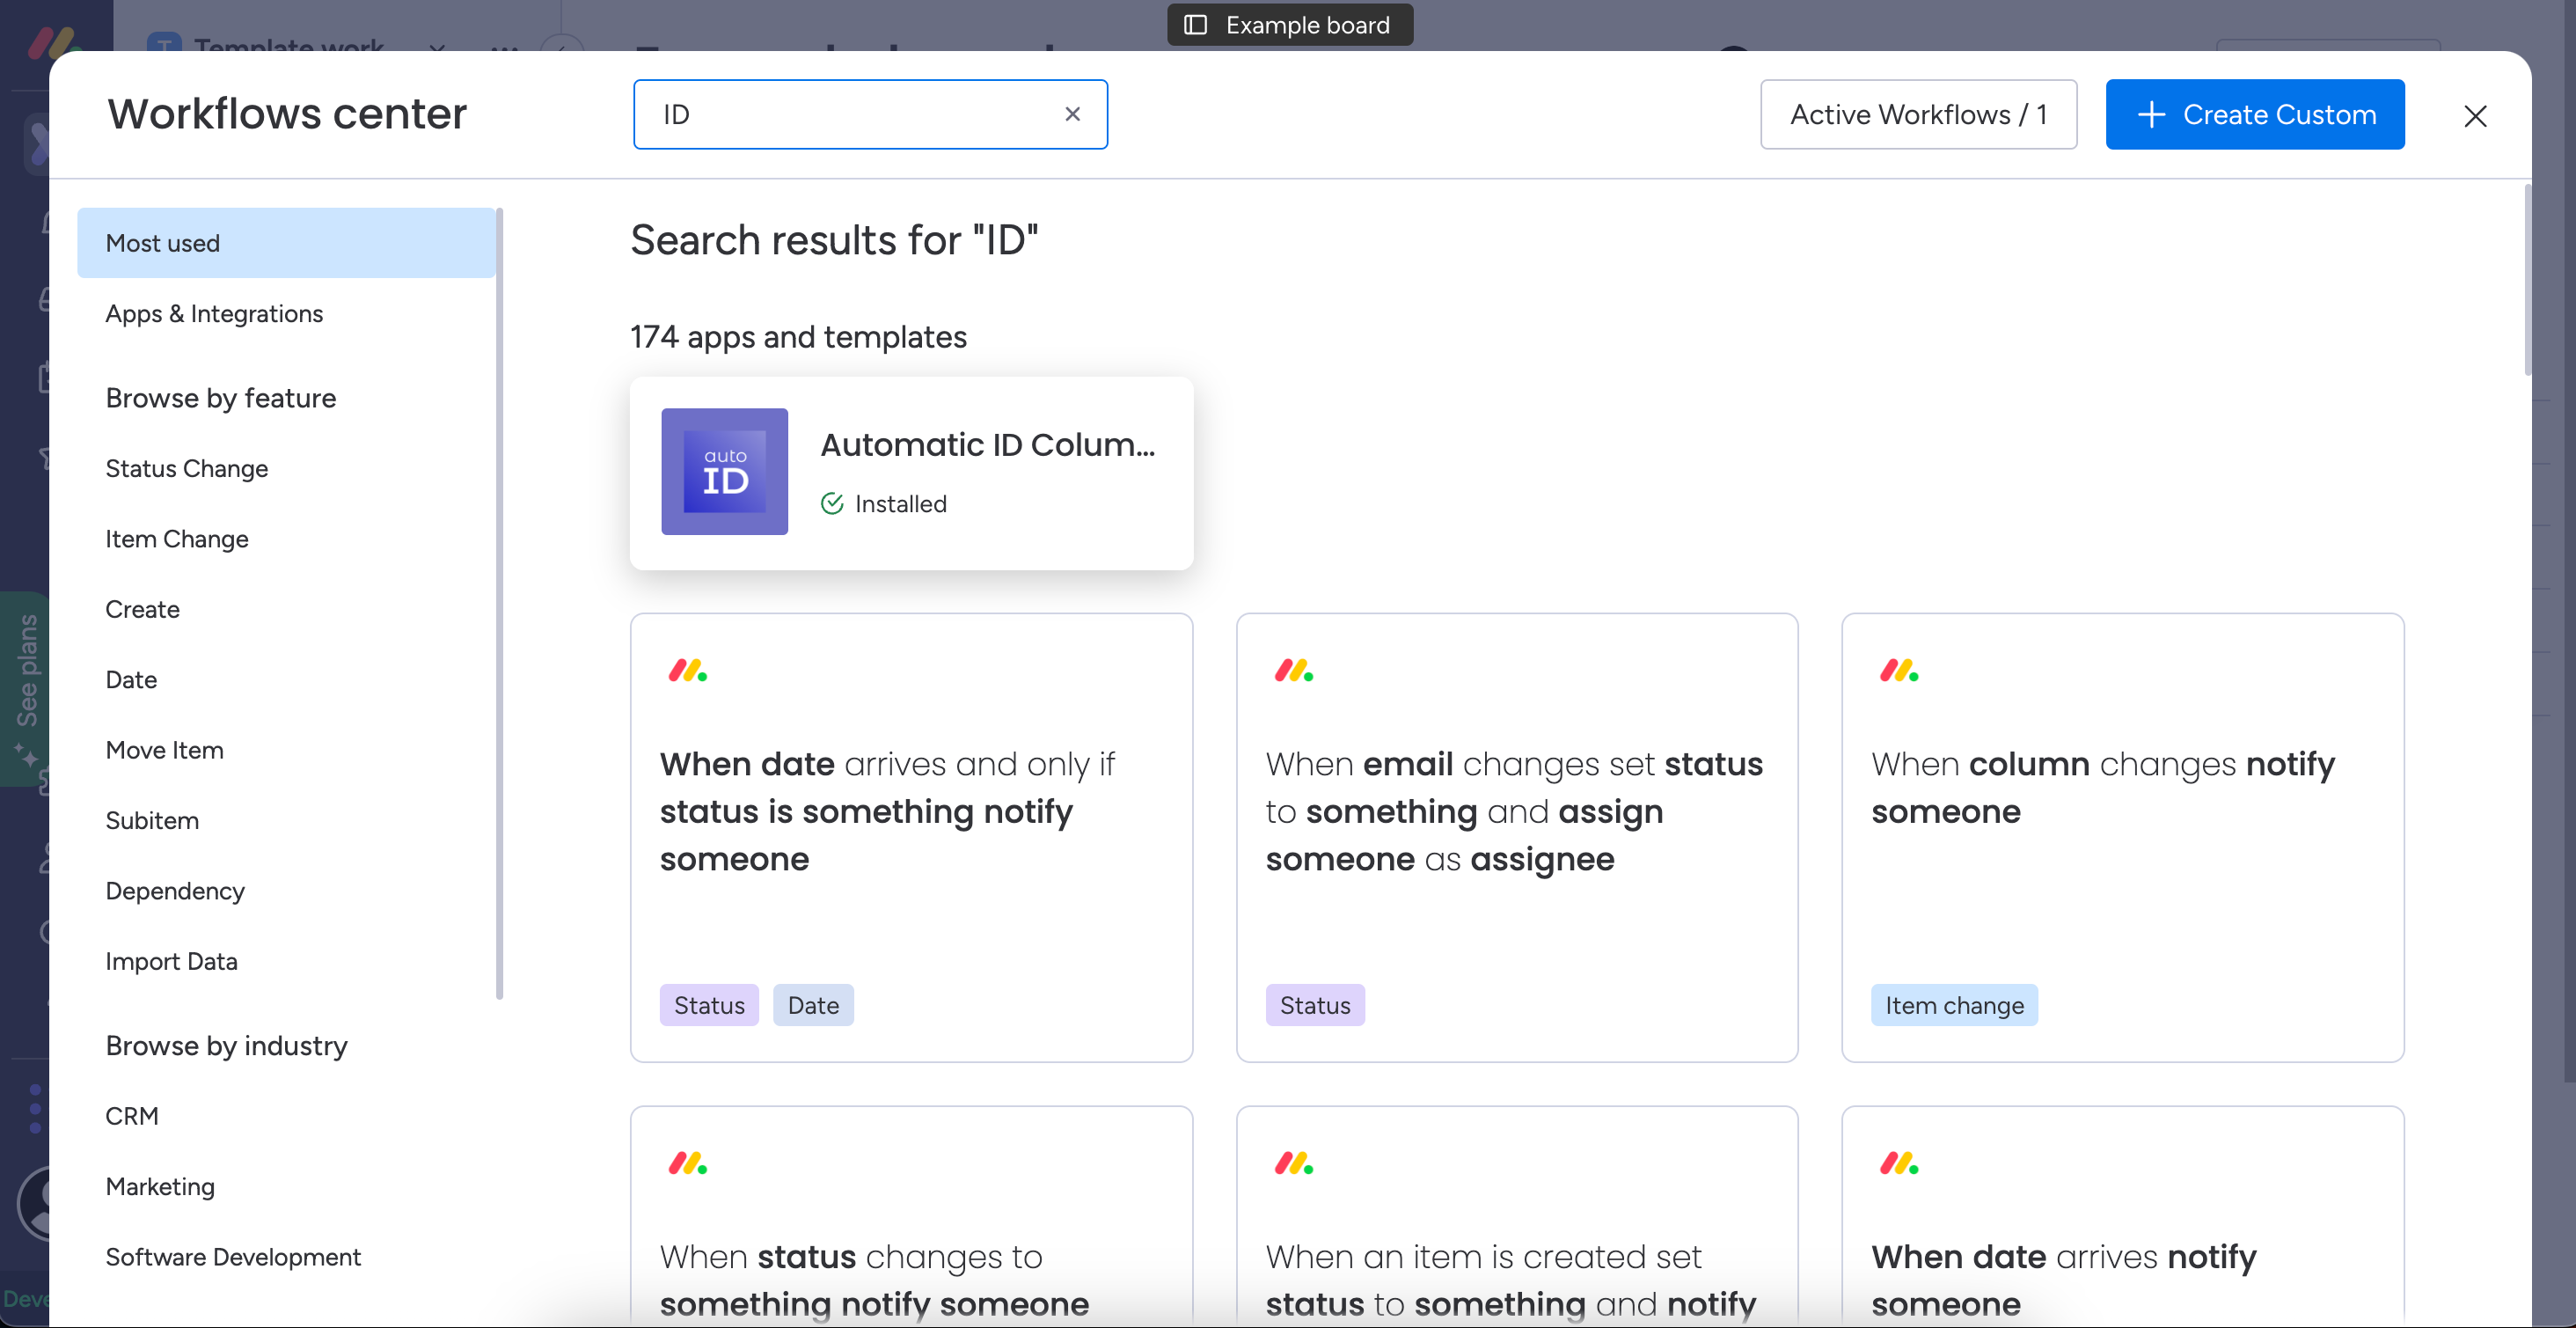
Task: Click the monday logo on email changes template
Action: click(x=1293, y=670)
